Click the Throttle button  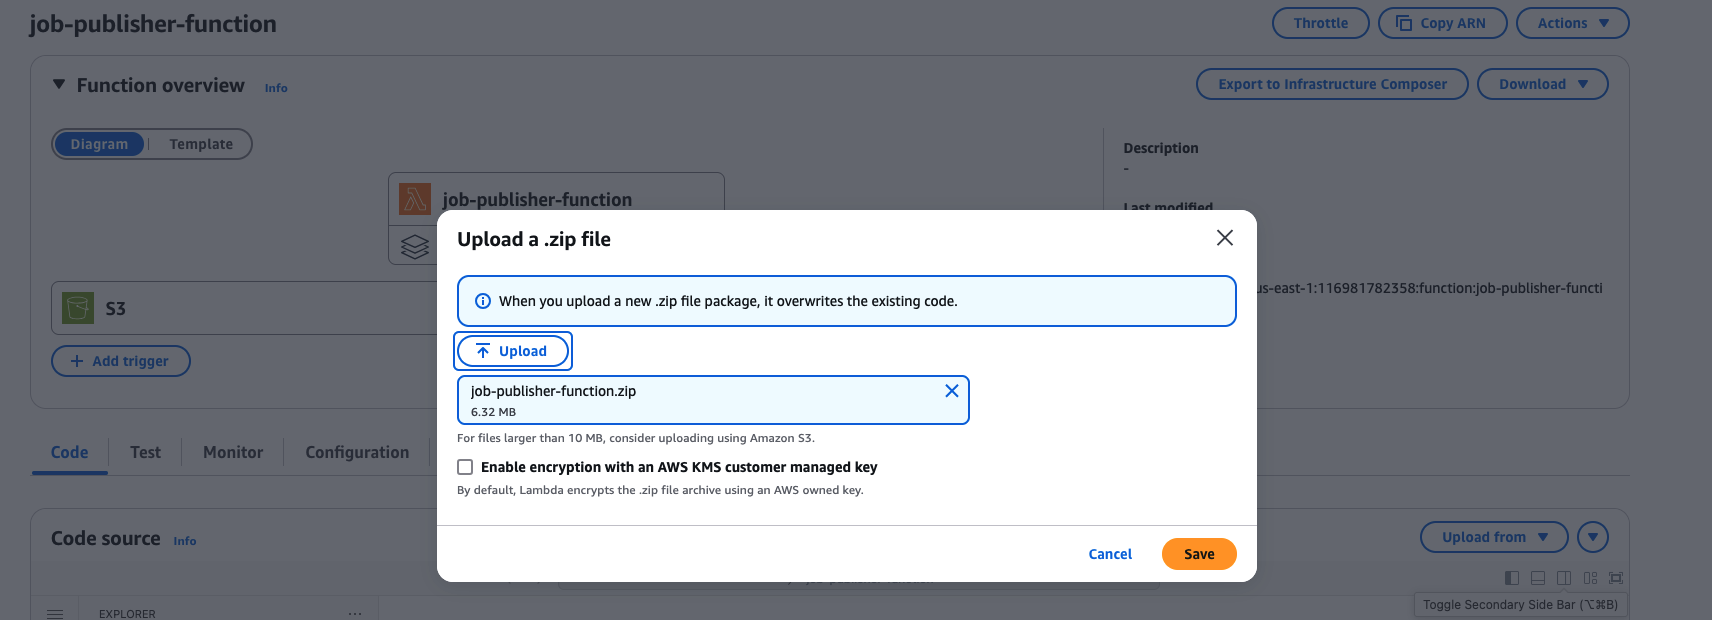point(1320,23)
